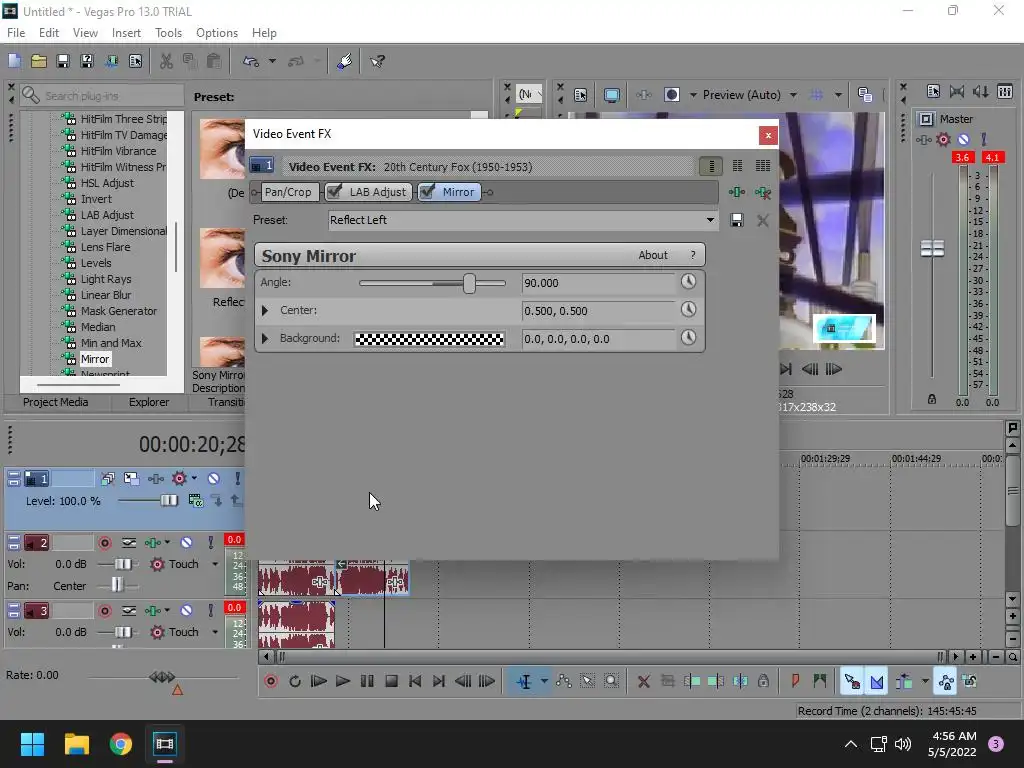The height and width of the screenshot is (768, 1024).
Task: Open the edit tool dropdown arrow
Action: (544, 681)
